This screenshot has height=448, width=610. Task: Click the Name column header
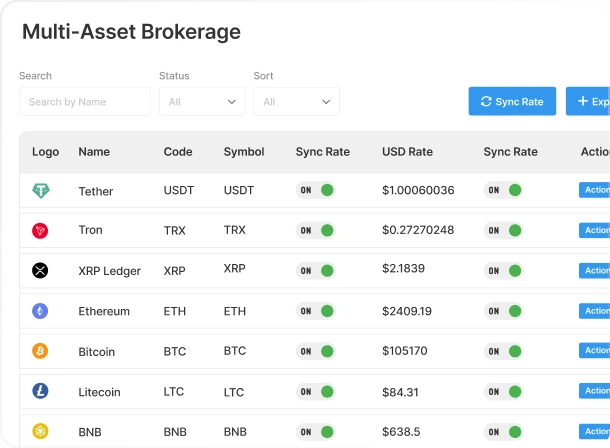(94, 152)
